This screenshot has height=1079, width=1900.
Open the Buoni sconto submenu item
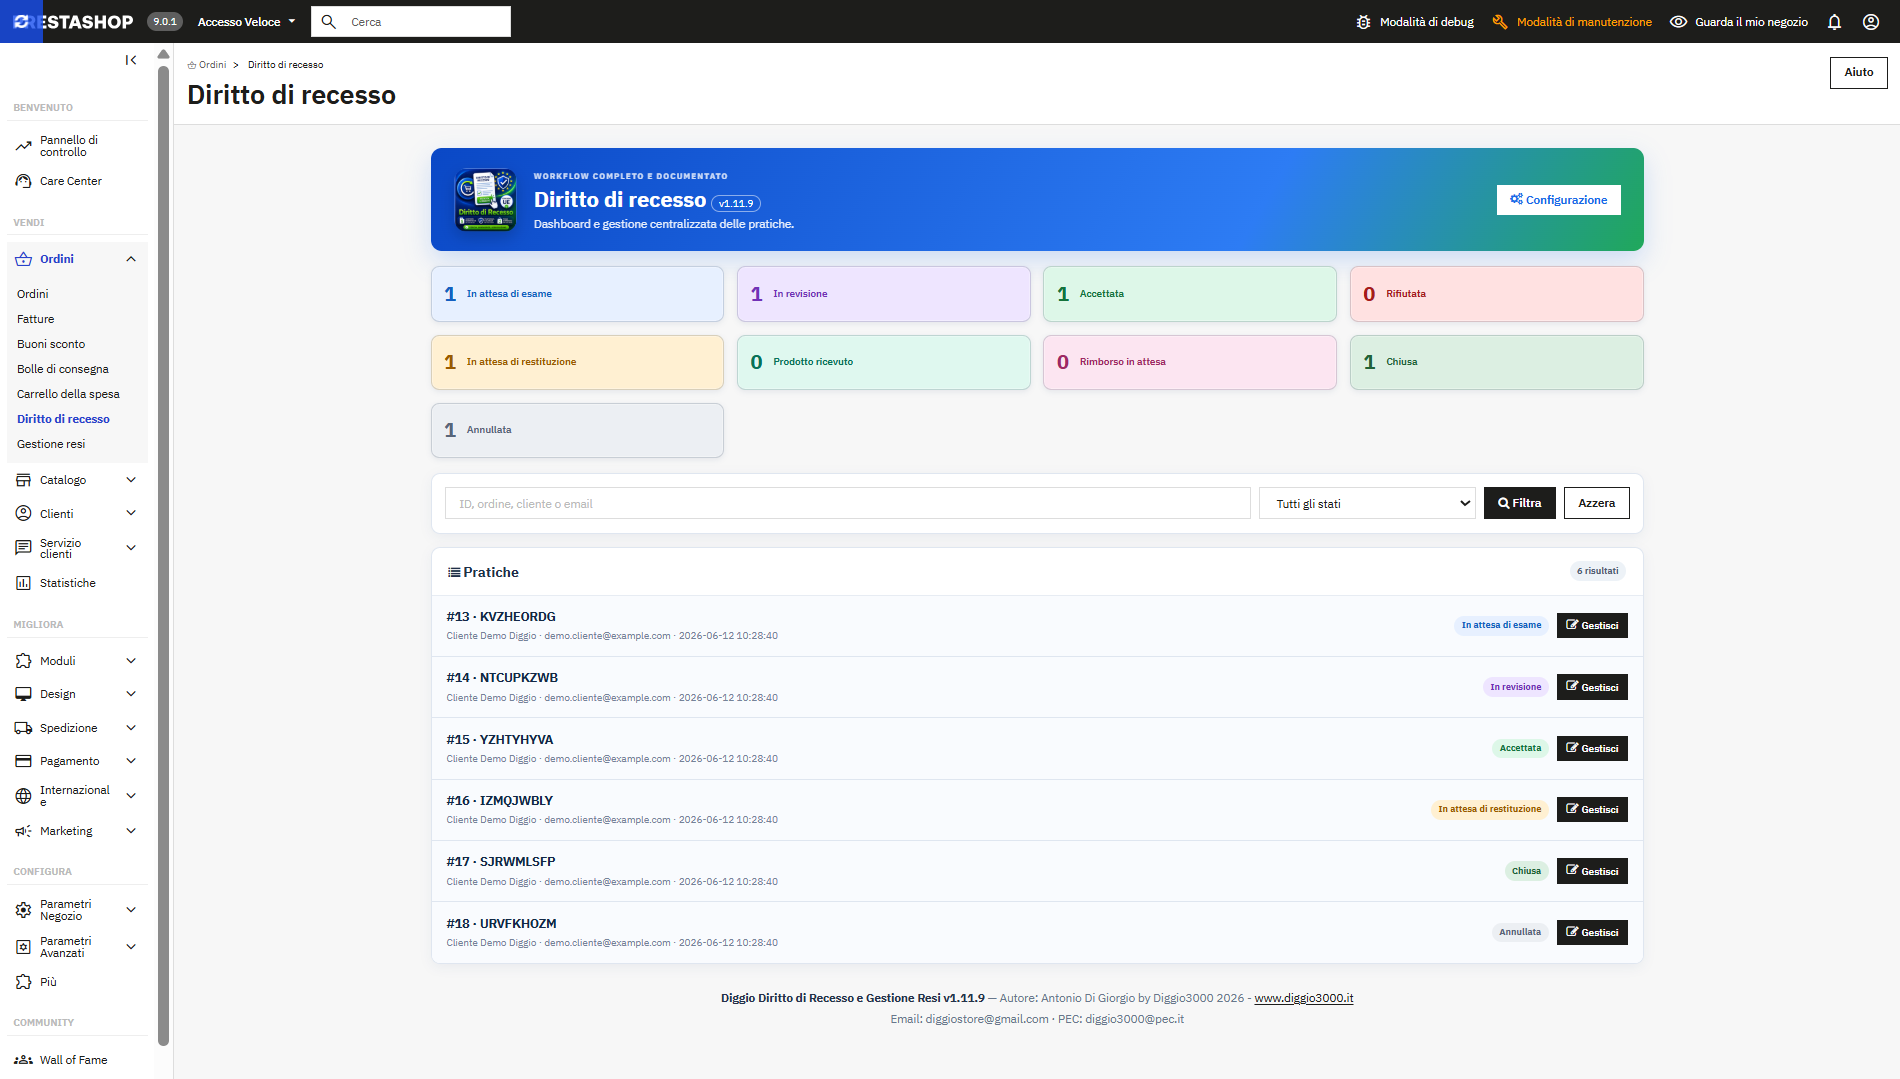pos(51,344)
